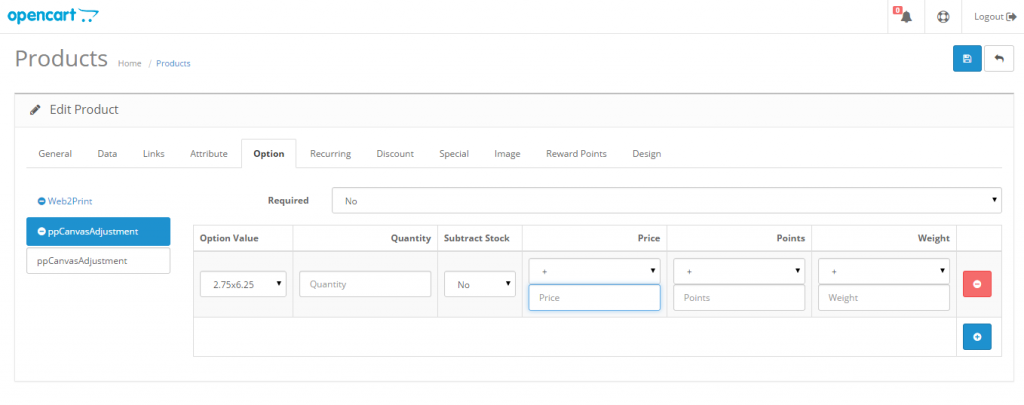Open the Option Value dropdown showing 2.75x6.25
Screen dimensions: 1024x405
point(243,284)
